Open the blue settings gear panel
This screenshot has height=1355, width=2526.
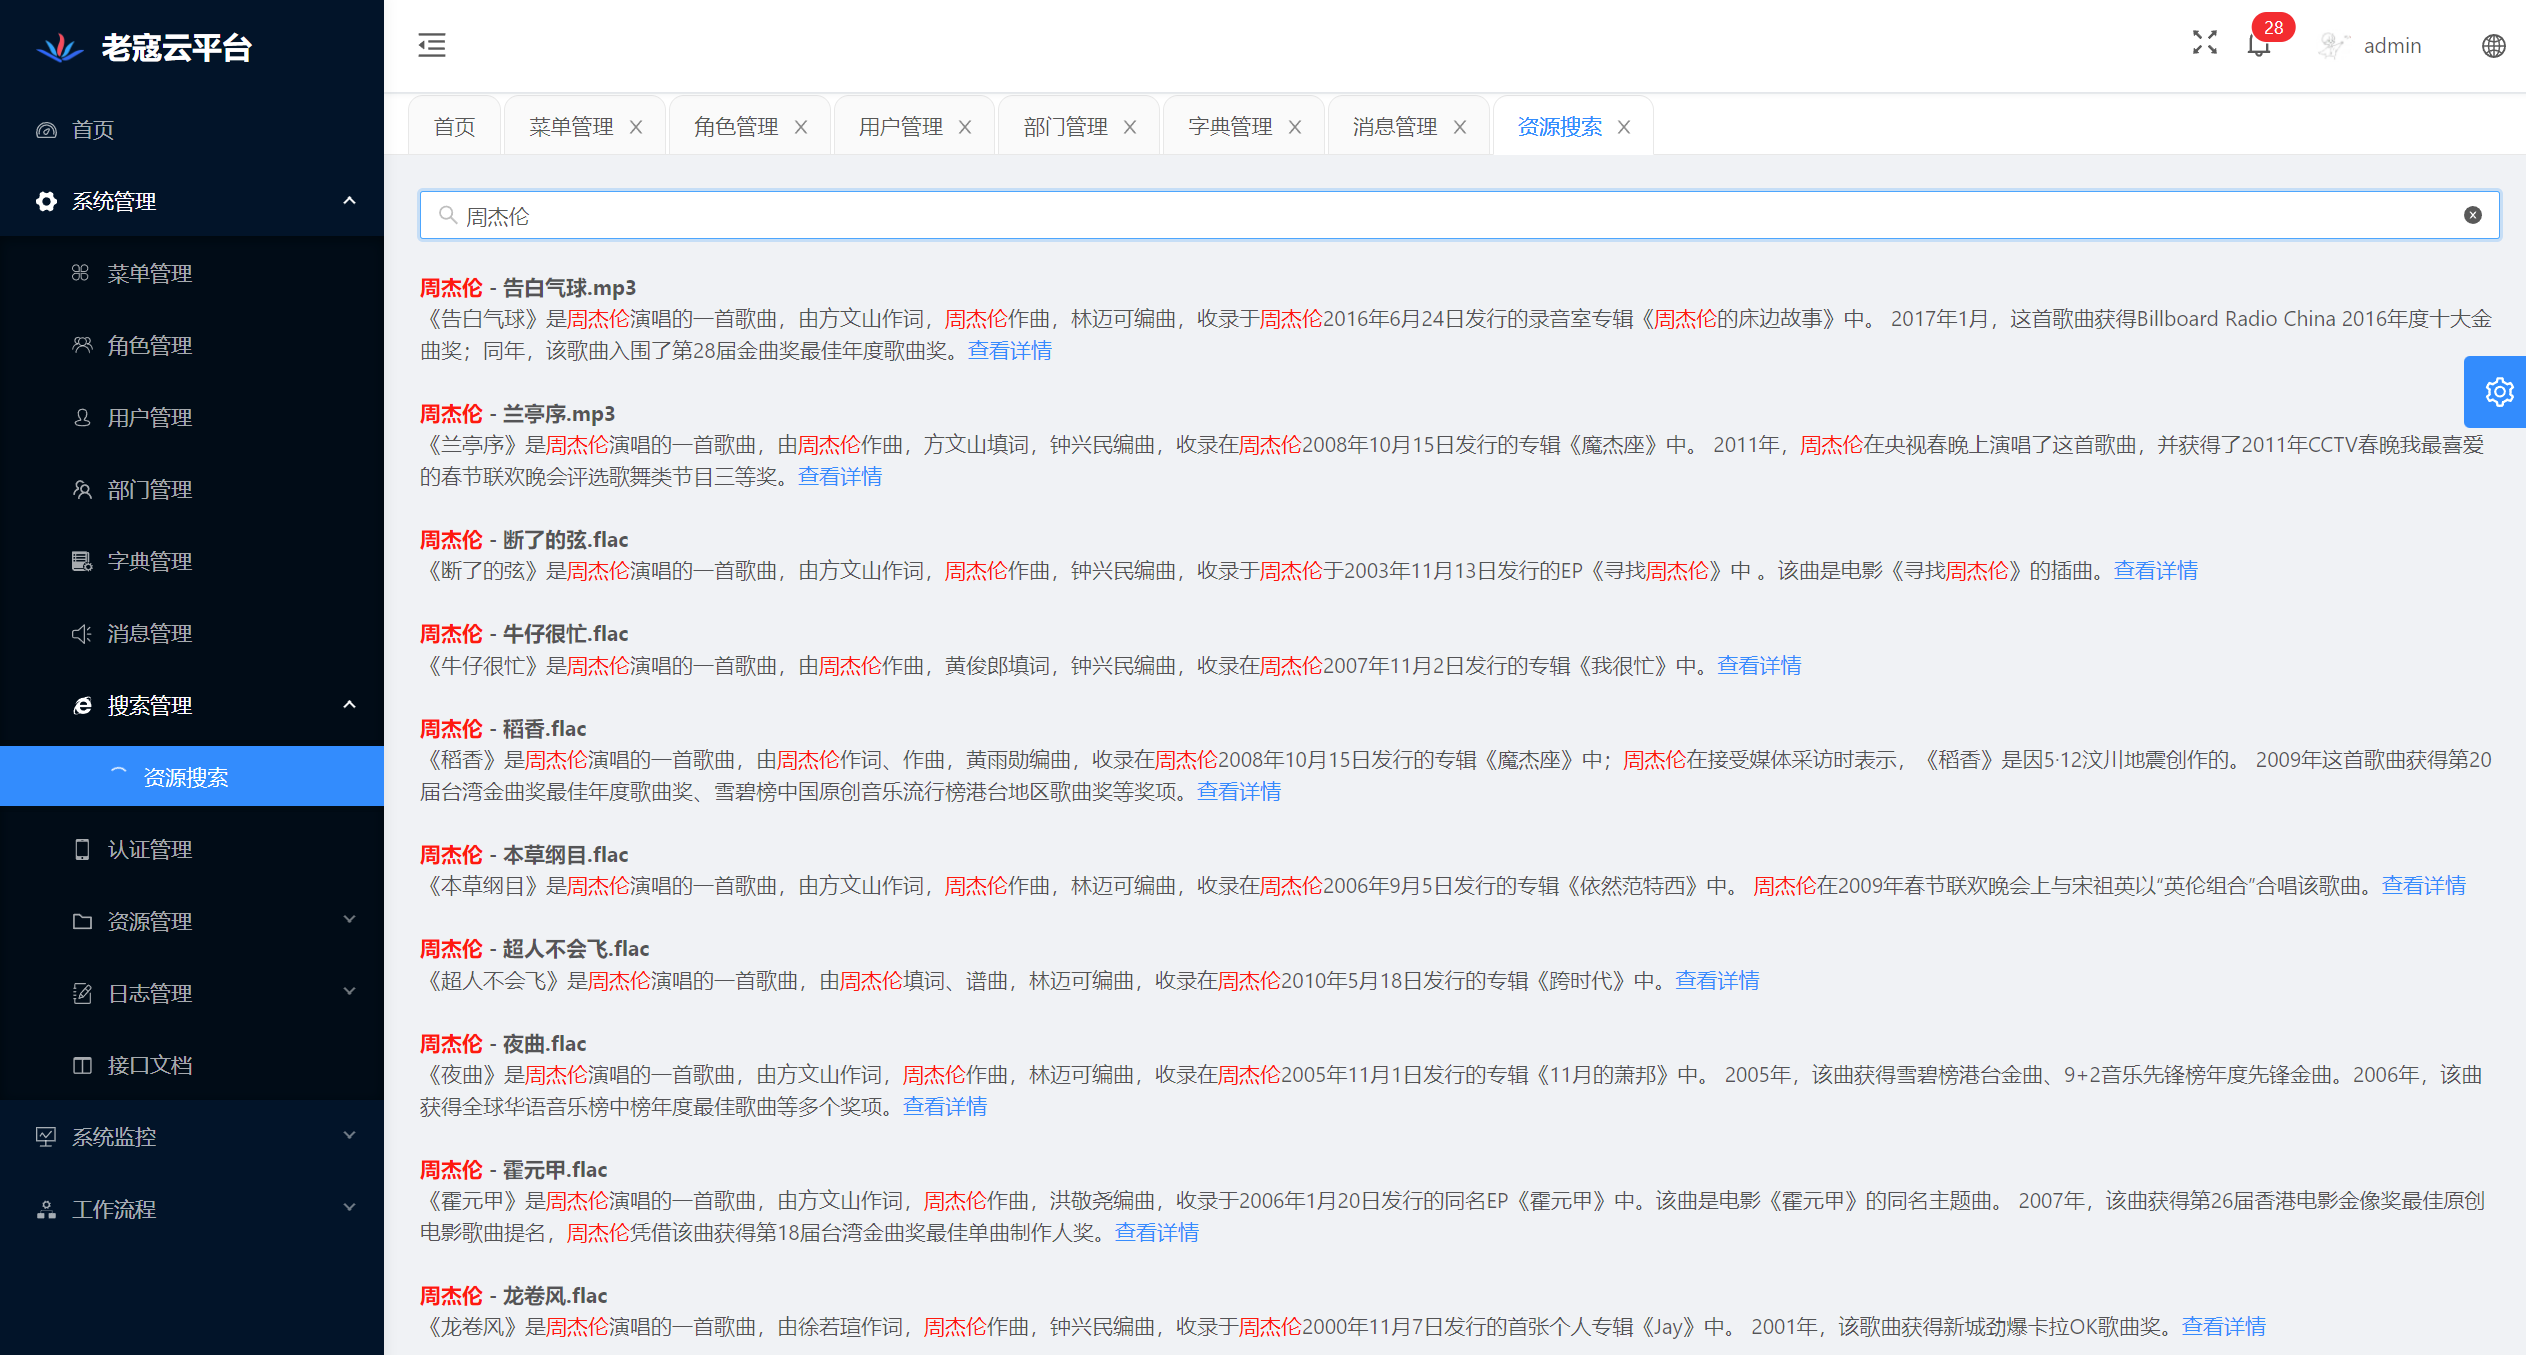(x=2498, y=392)
